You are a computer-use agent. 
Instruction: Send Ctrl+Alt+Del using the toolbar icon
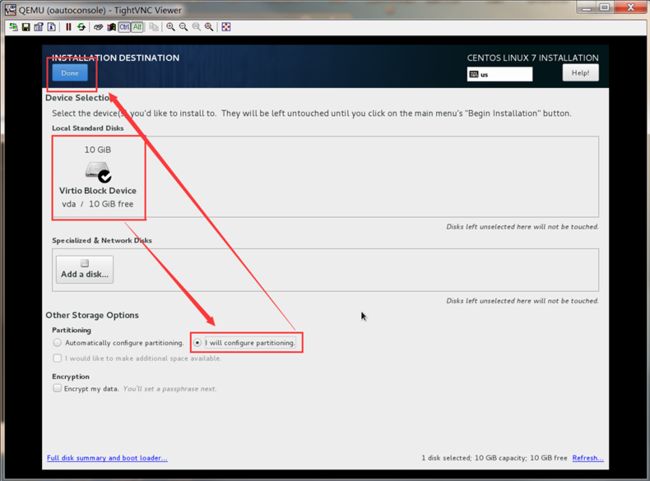click(x=98, y=27)
